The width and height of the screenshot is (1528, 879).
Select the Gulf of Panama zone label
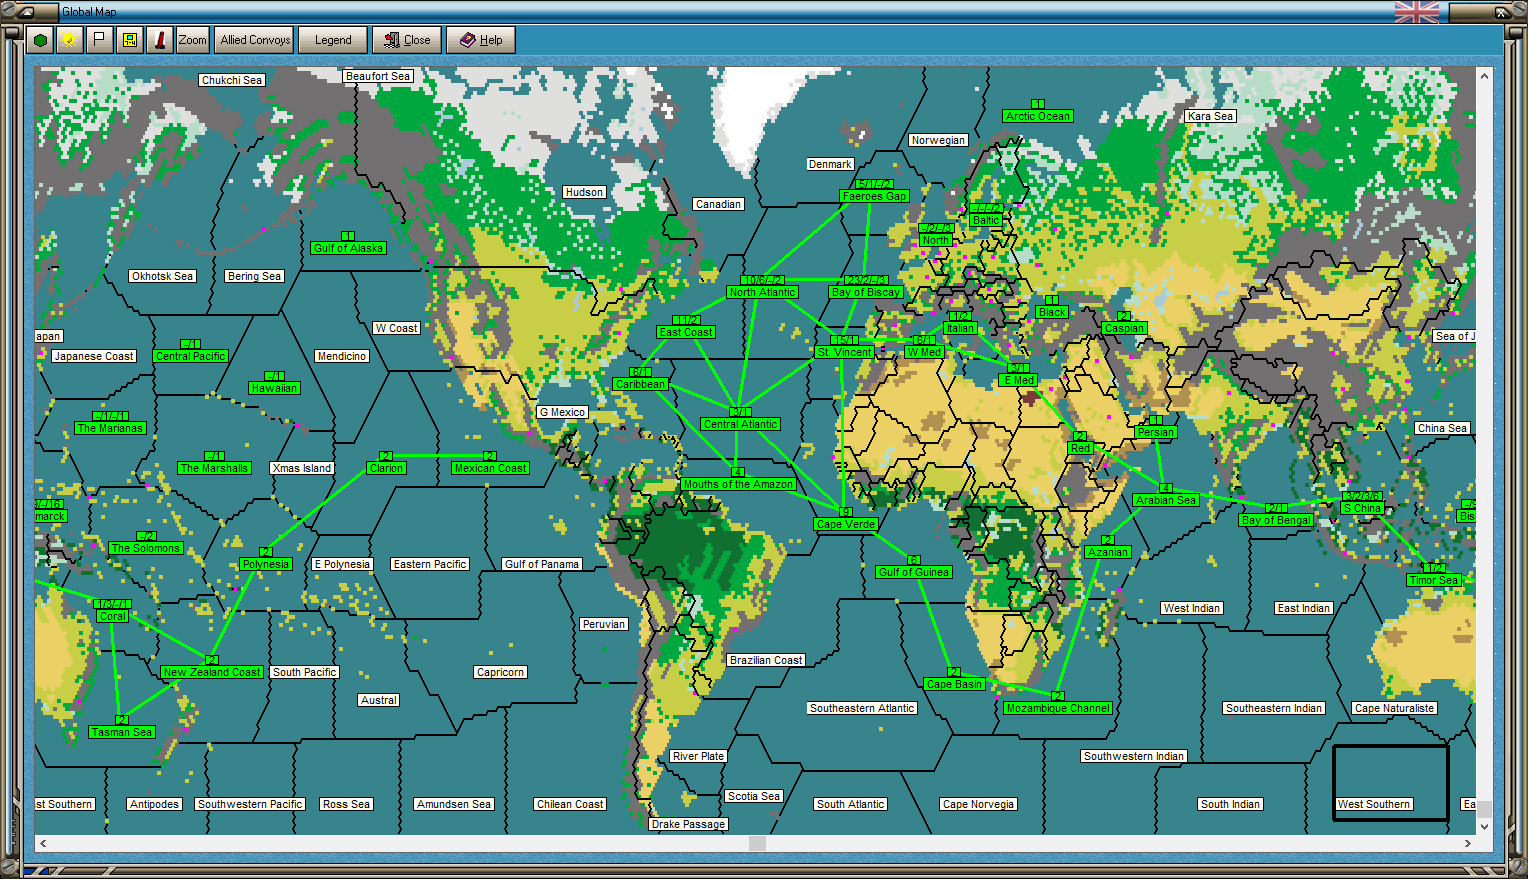[542, 564]
